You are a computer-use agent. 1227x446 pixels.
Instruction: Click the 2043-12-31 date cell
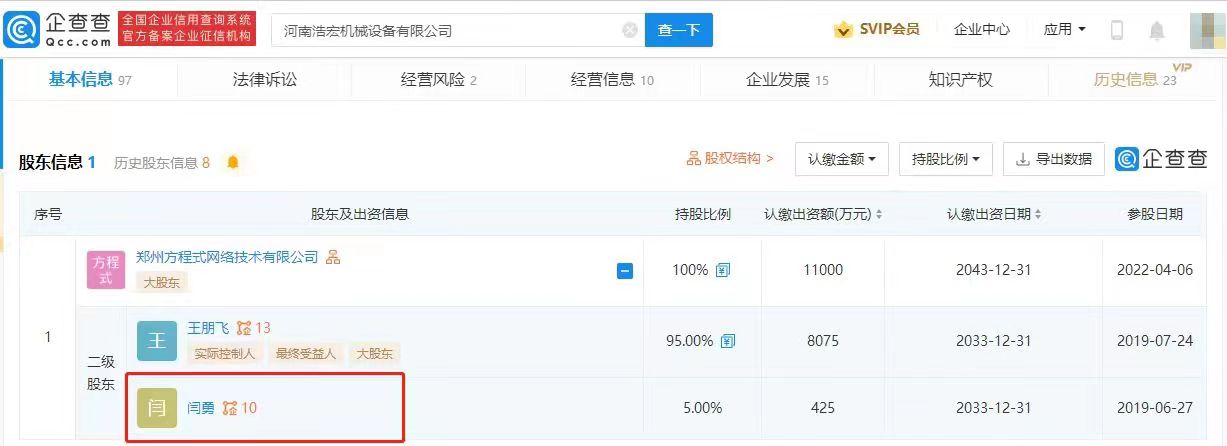(994, 270)
